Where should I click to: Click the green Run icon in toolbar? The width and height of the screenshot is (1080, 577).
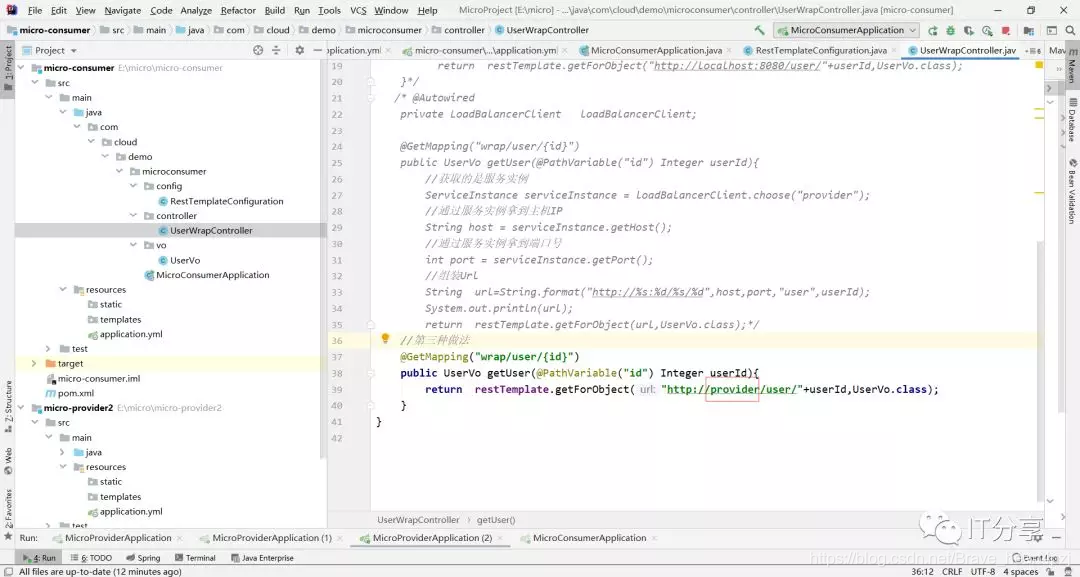933,30
